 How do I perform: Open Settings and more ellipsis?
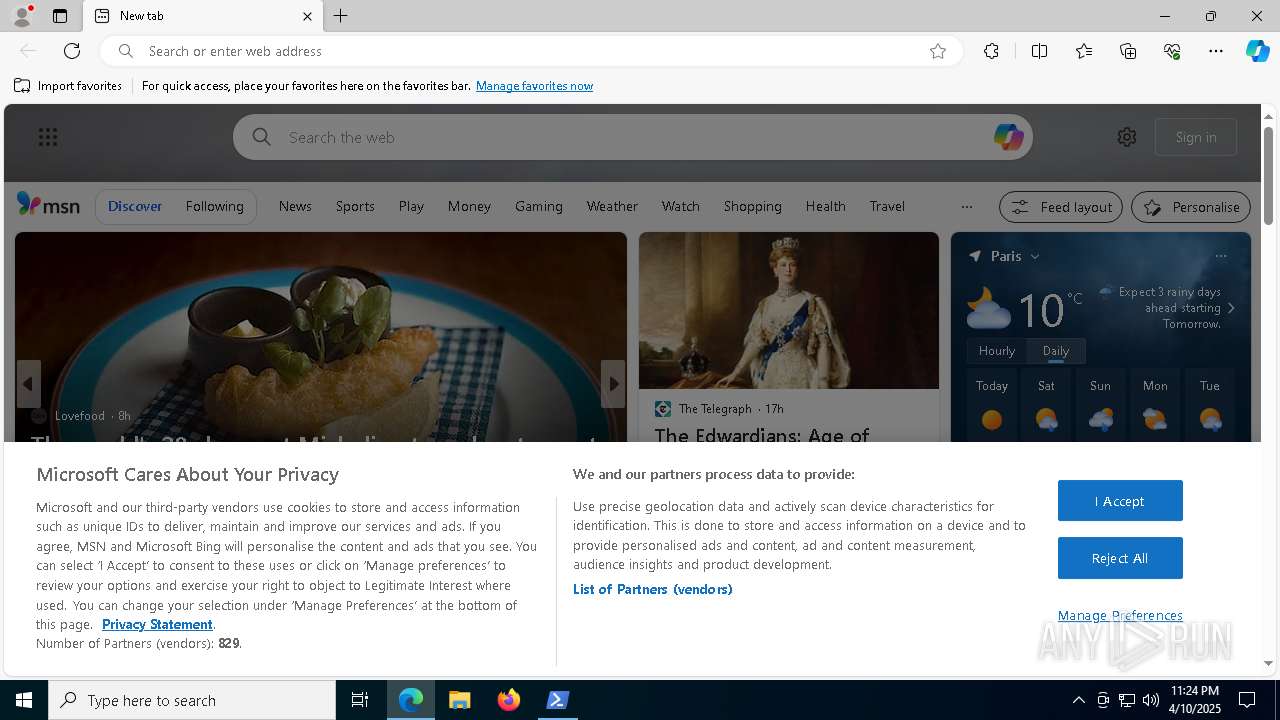click(1216, 51)
